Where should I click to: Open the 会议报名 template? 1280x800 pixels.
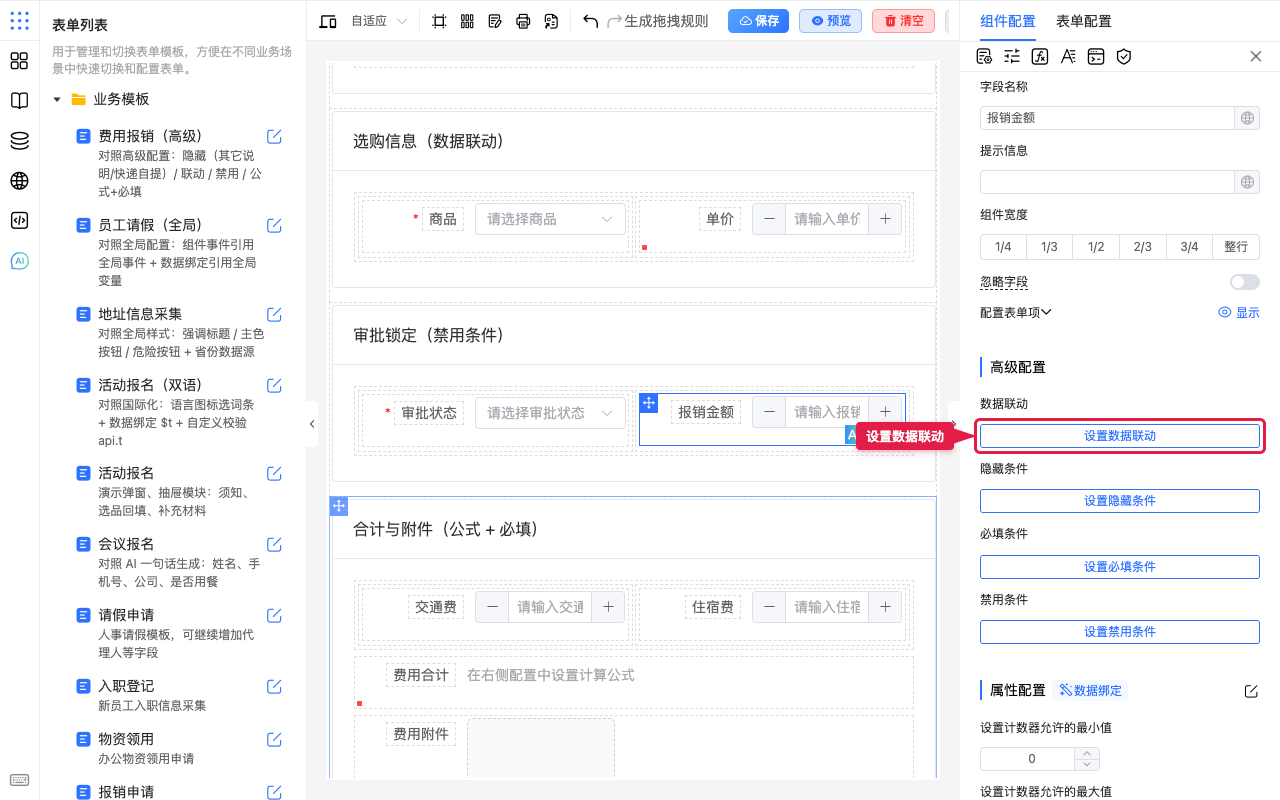[126, 544]
